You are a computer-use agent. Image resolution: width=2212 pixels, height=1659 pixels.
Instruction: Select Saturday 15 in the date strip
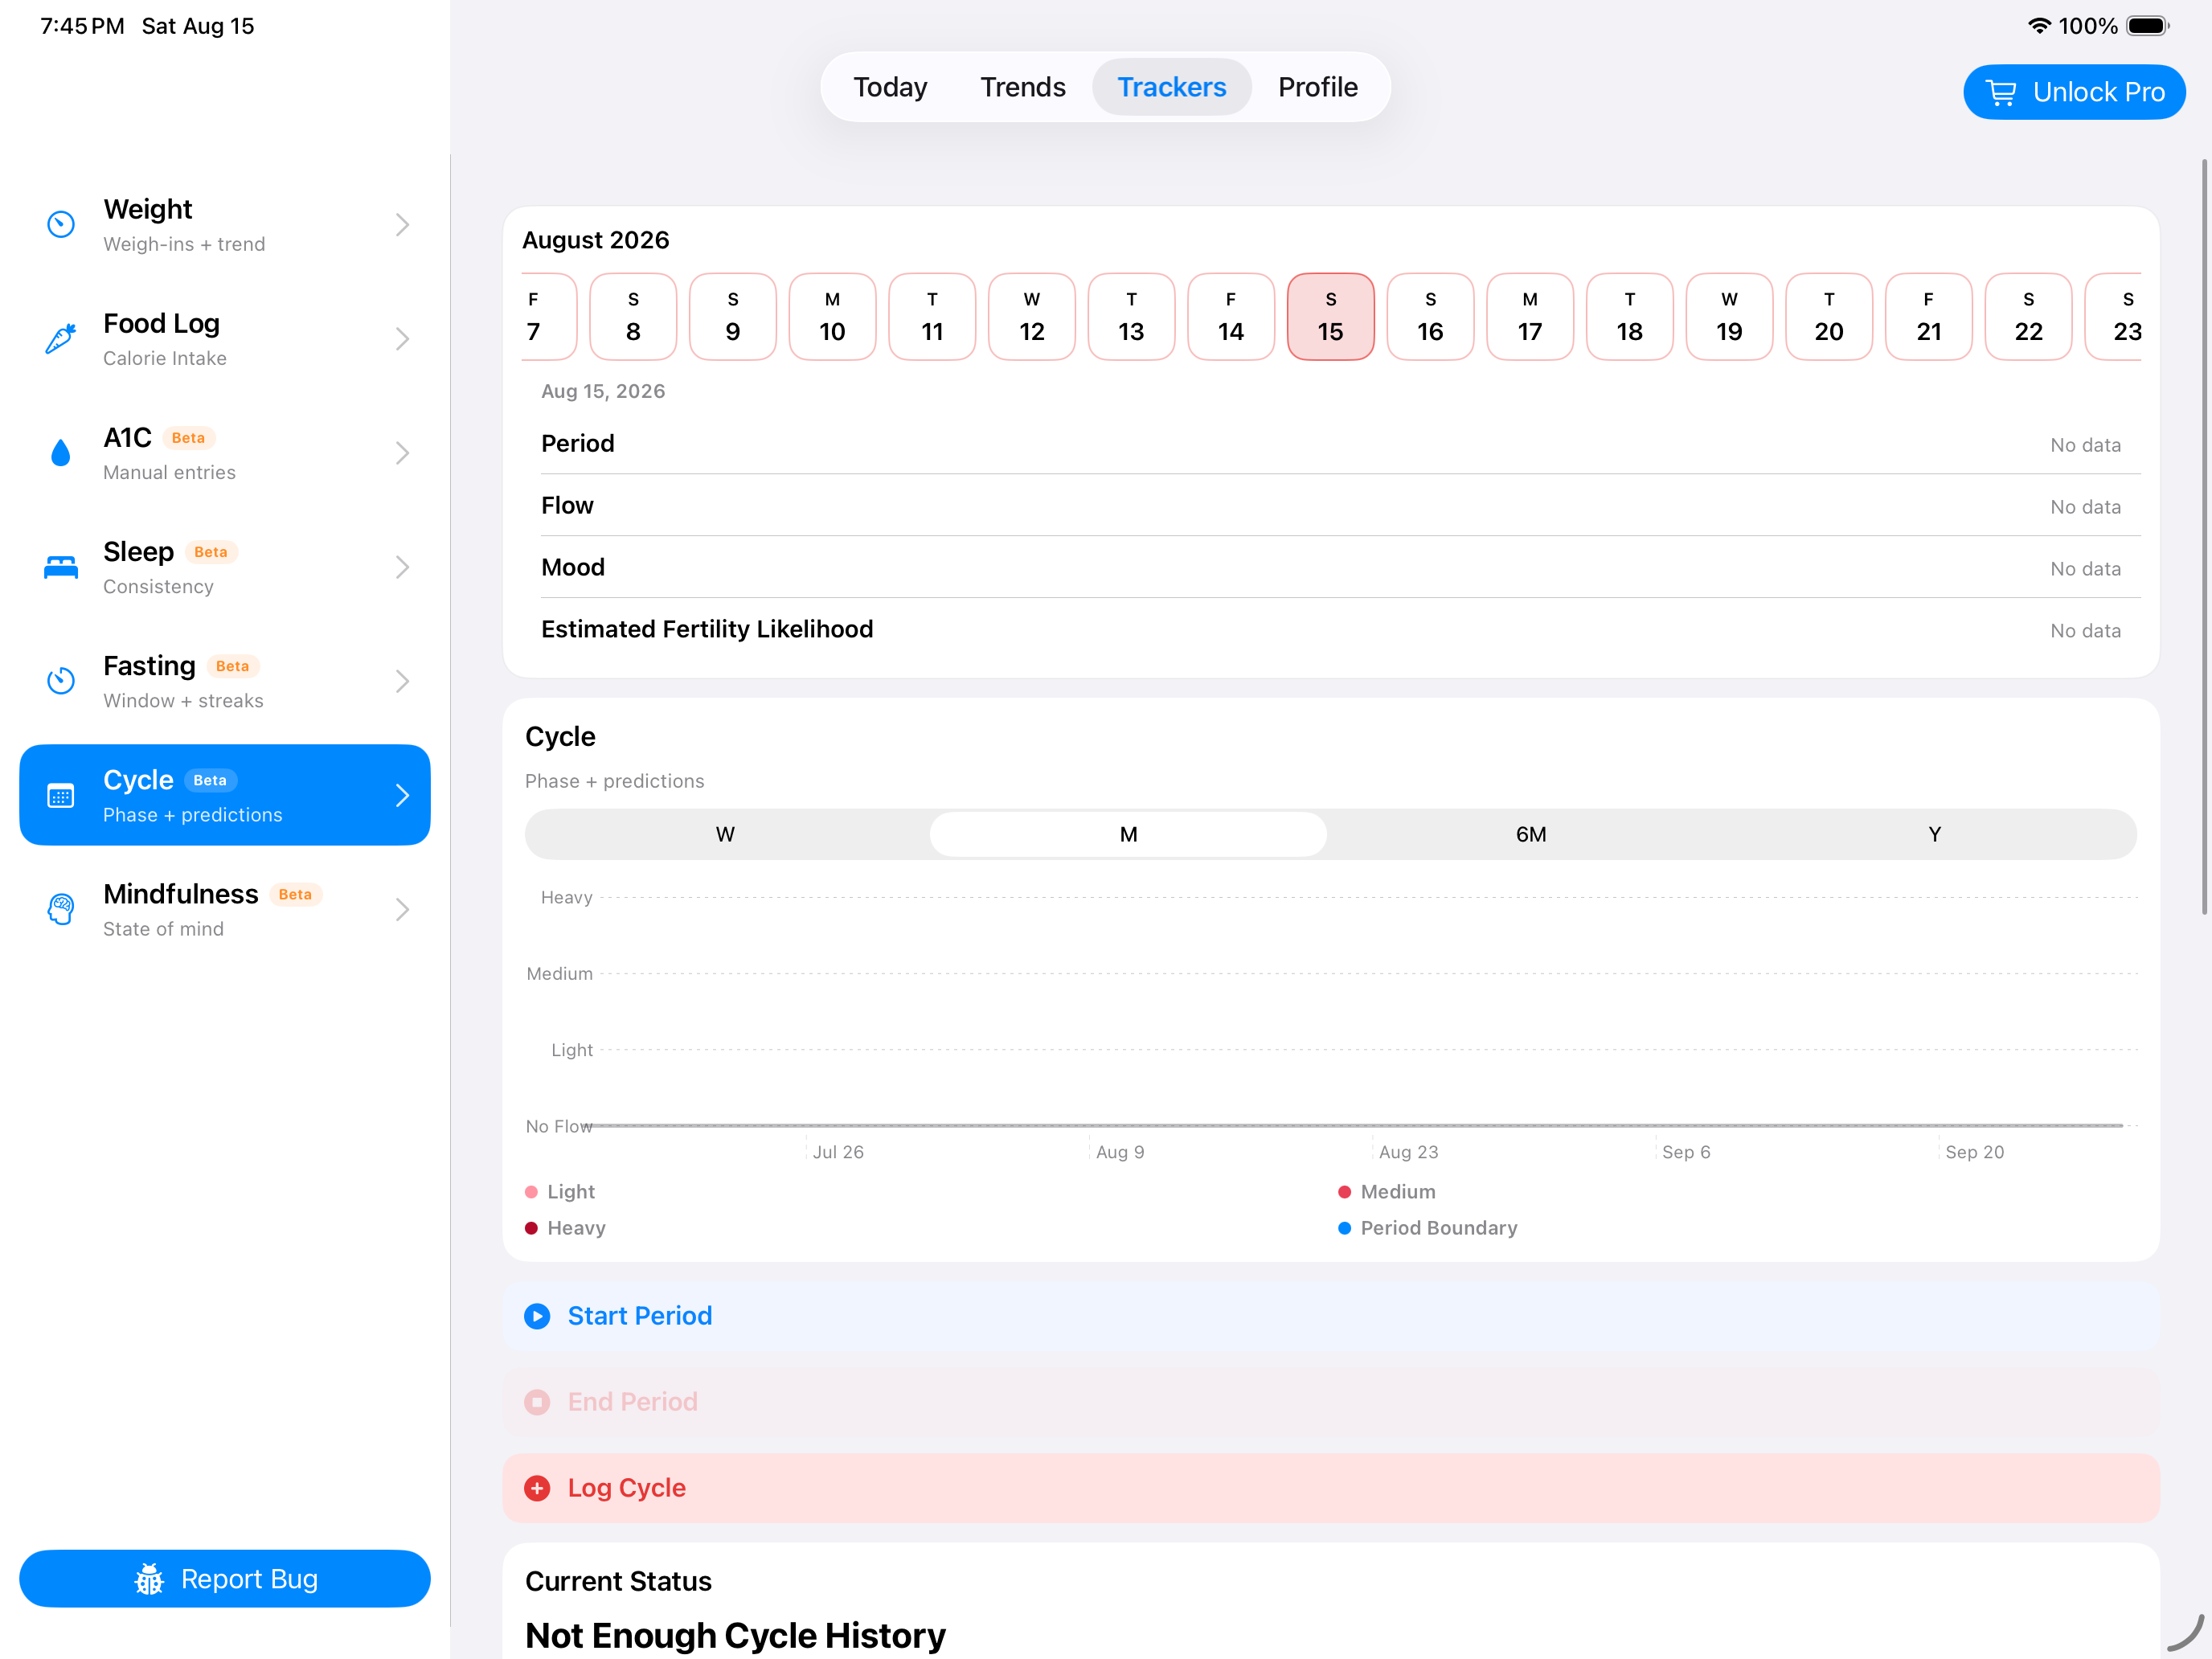tap(1330, 316)
